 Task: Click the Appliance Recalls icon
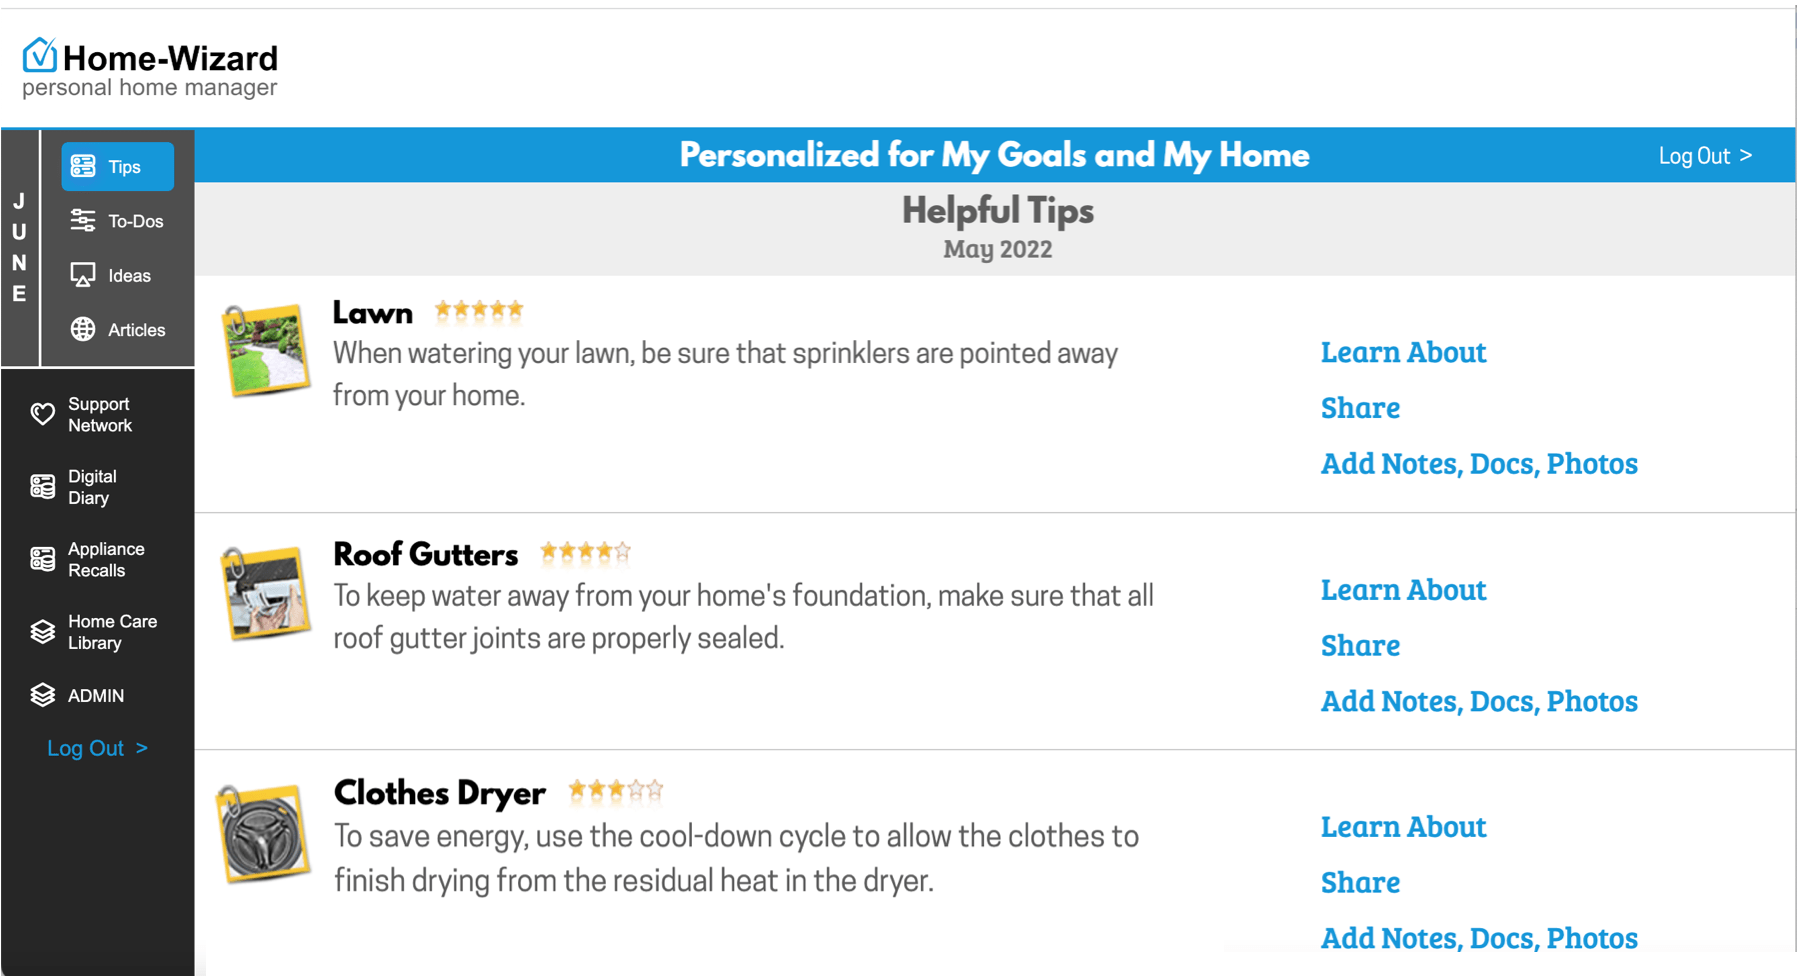click(42, 558)
